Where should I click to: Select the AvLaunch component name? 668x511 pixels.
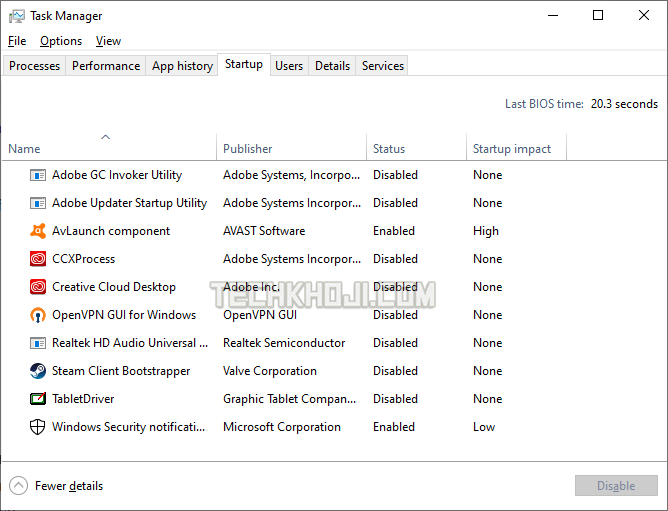pos(111,231)
